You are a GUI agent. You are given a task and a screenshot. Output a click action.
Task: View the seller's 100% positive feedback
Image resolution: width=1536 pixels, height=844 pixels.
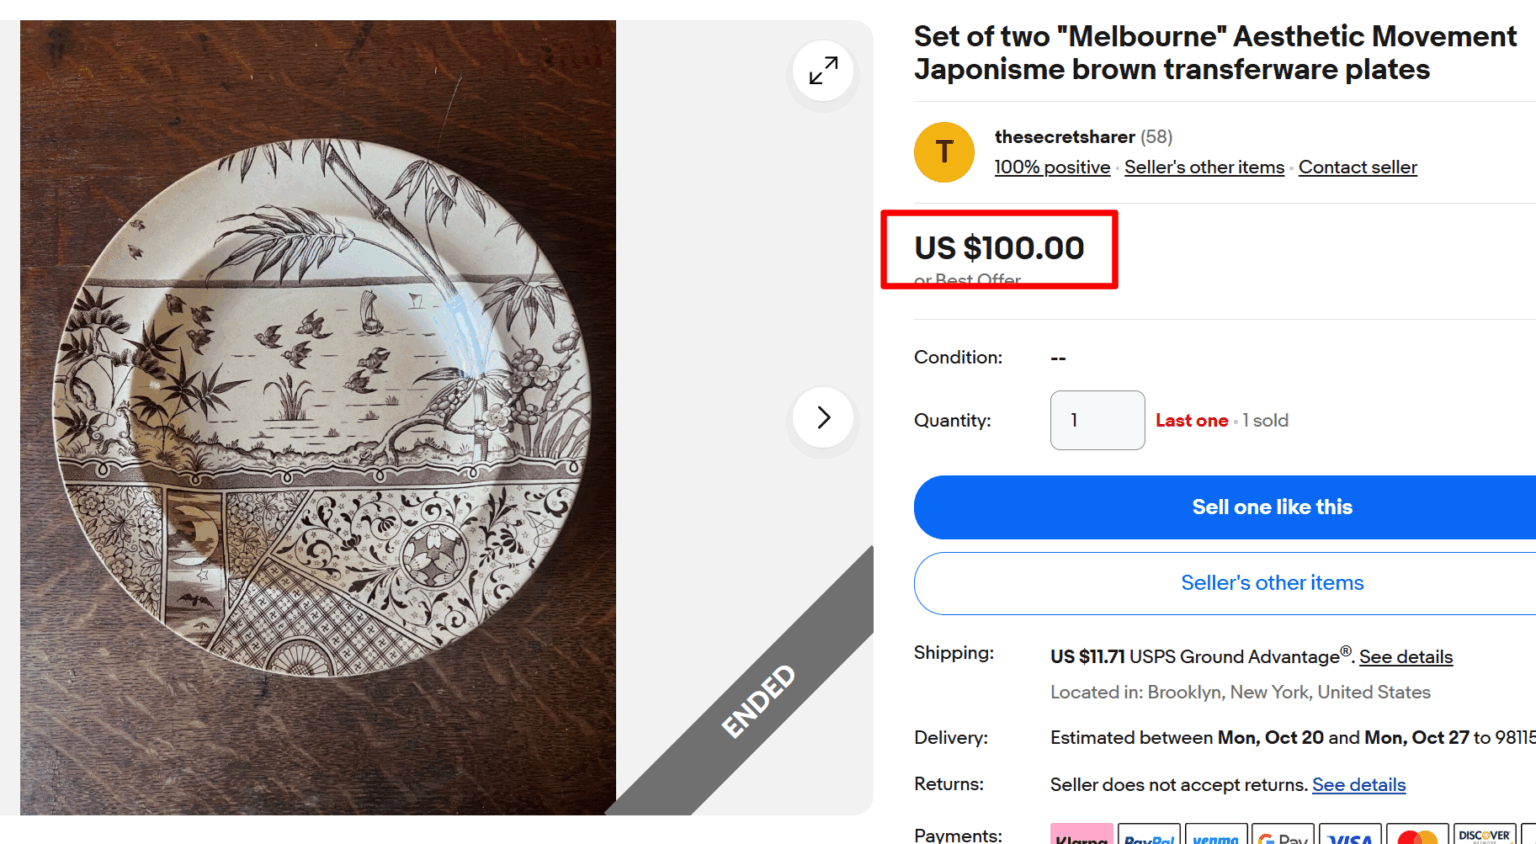tap(1052, 167)
